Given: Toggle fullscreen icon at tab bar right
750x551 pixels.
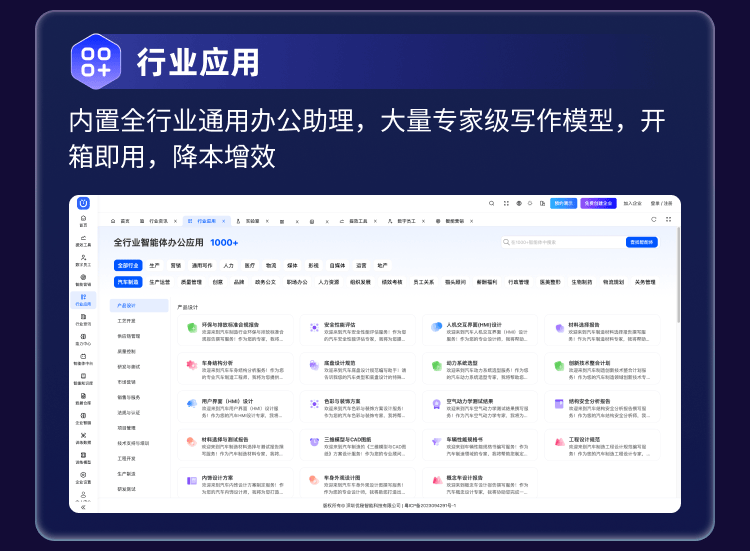Looking at the screenshot, I should (x=667, y=220).
